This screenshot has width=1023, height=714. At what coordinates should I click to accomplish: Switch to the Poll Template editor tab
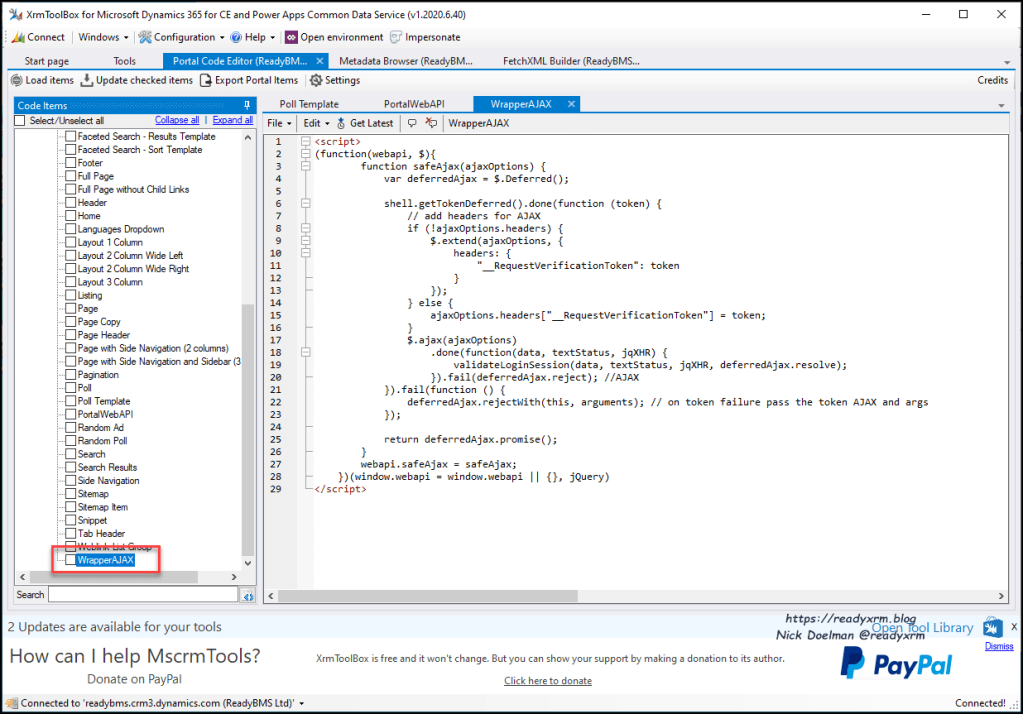308,104
